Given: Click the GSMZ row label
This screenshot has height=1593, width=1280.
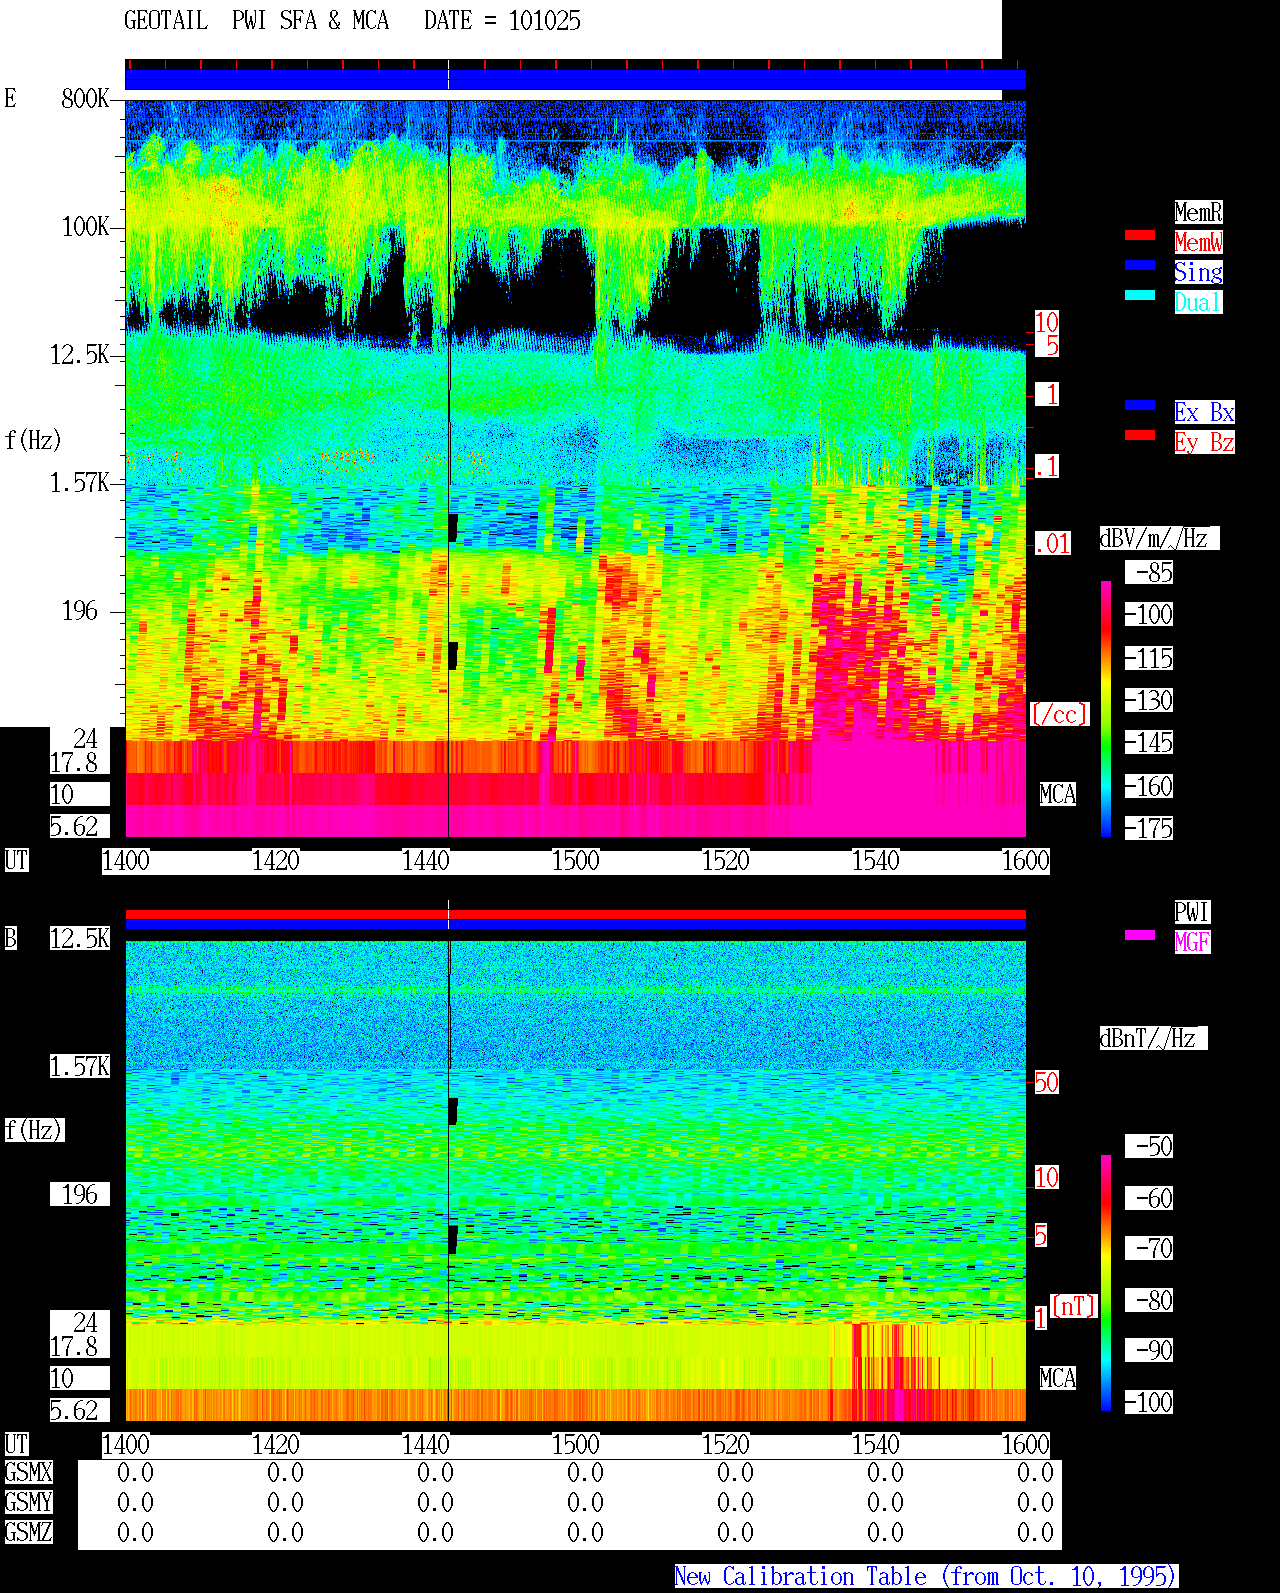Looking at the screenshot, I should coord(28,1533).
